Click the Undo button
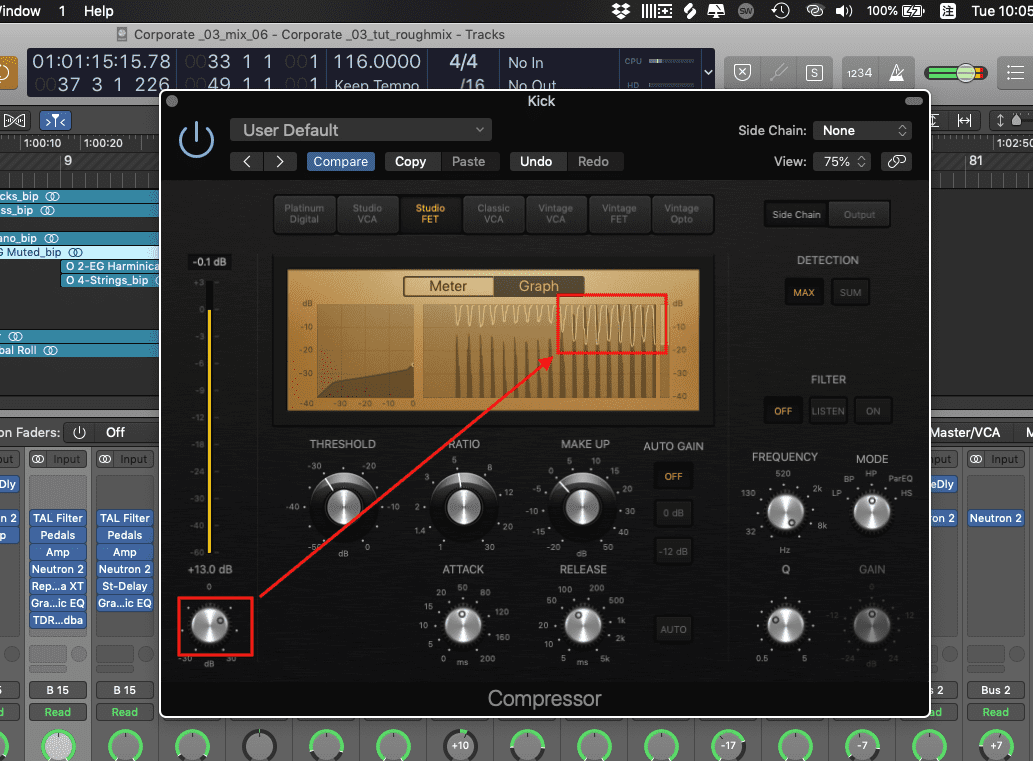 click(536, 161)
